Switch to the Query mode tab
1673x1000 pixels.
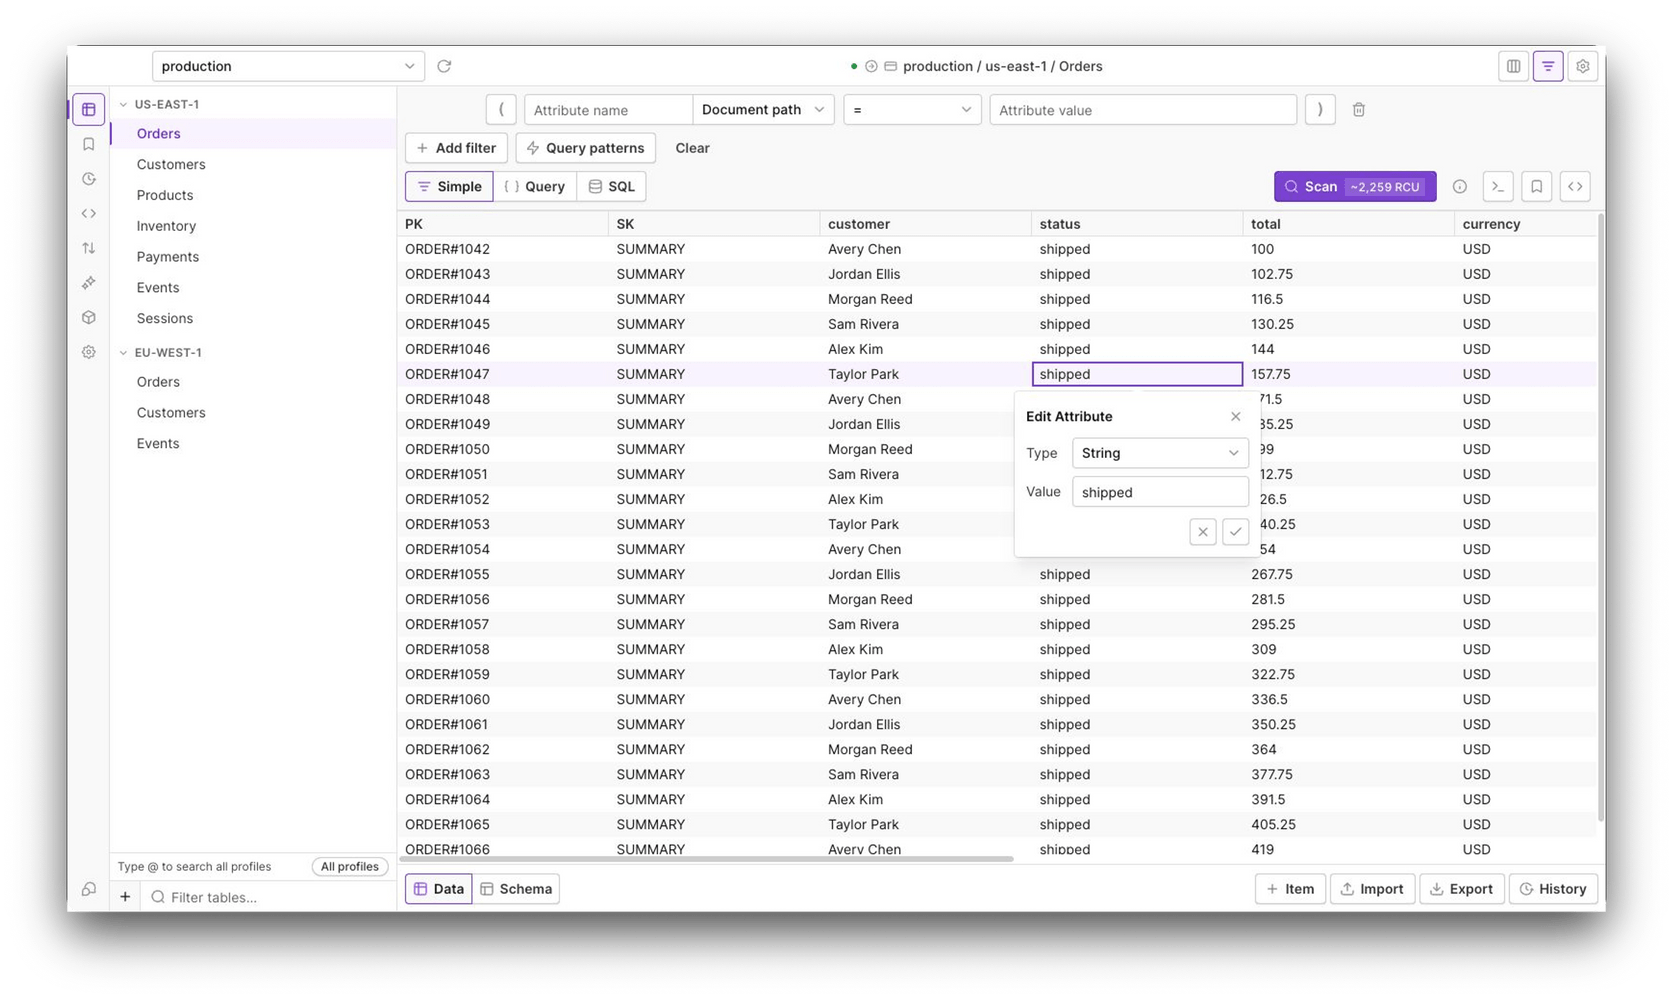coord(535,187)
